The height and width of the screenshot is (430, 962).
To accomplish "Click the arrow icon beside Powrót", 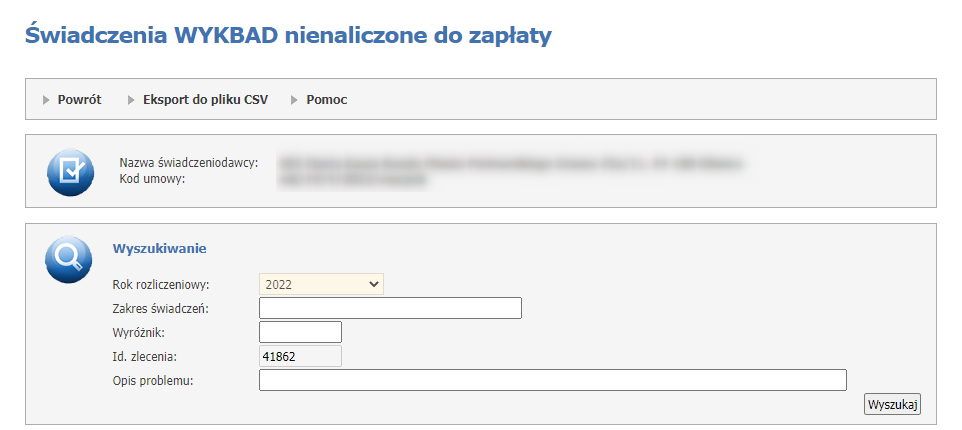I will pyautogui.click(x=46, y=100).
